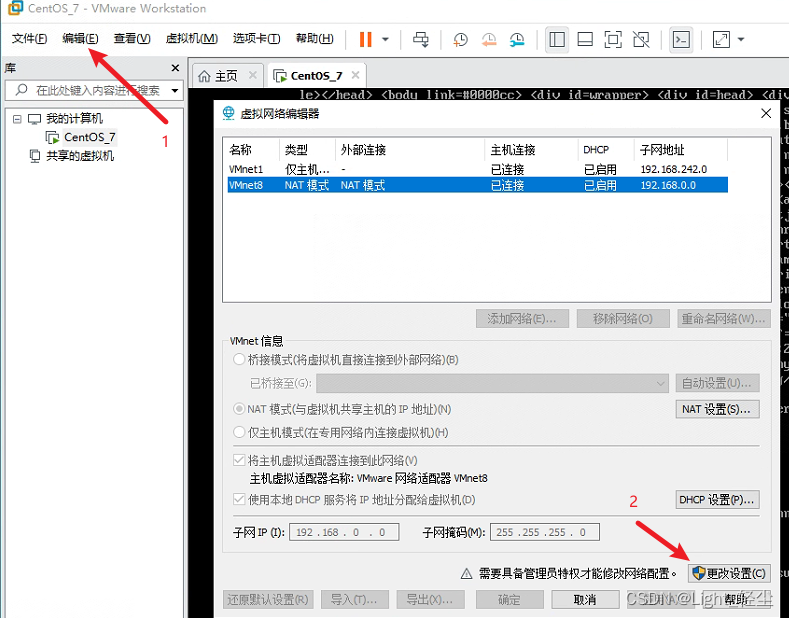Take a snapshot of the virtual machine
The image size is (789, 618).
tap(460, 39)
